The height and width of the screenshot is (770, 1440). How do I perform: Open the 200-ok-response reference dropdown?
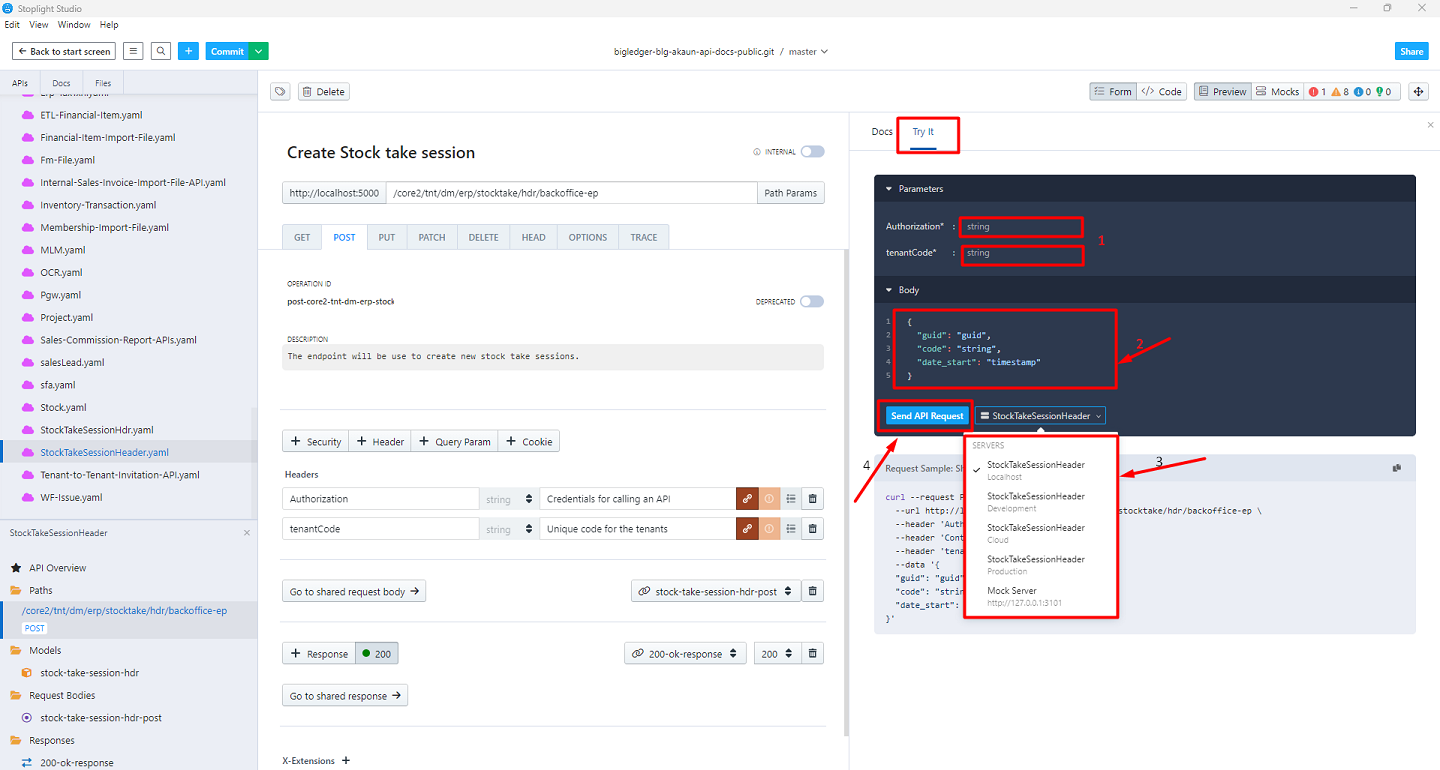(686, 654)
